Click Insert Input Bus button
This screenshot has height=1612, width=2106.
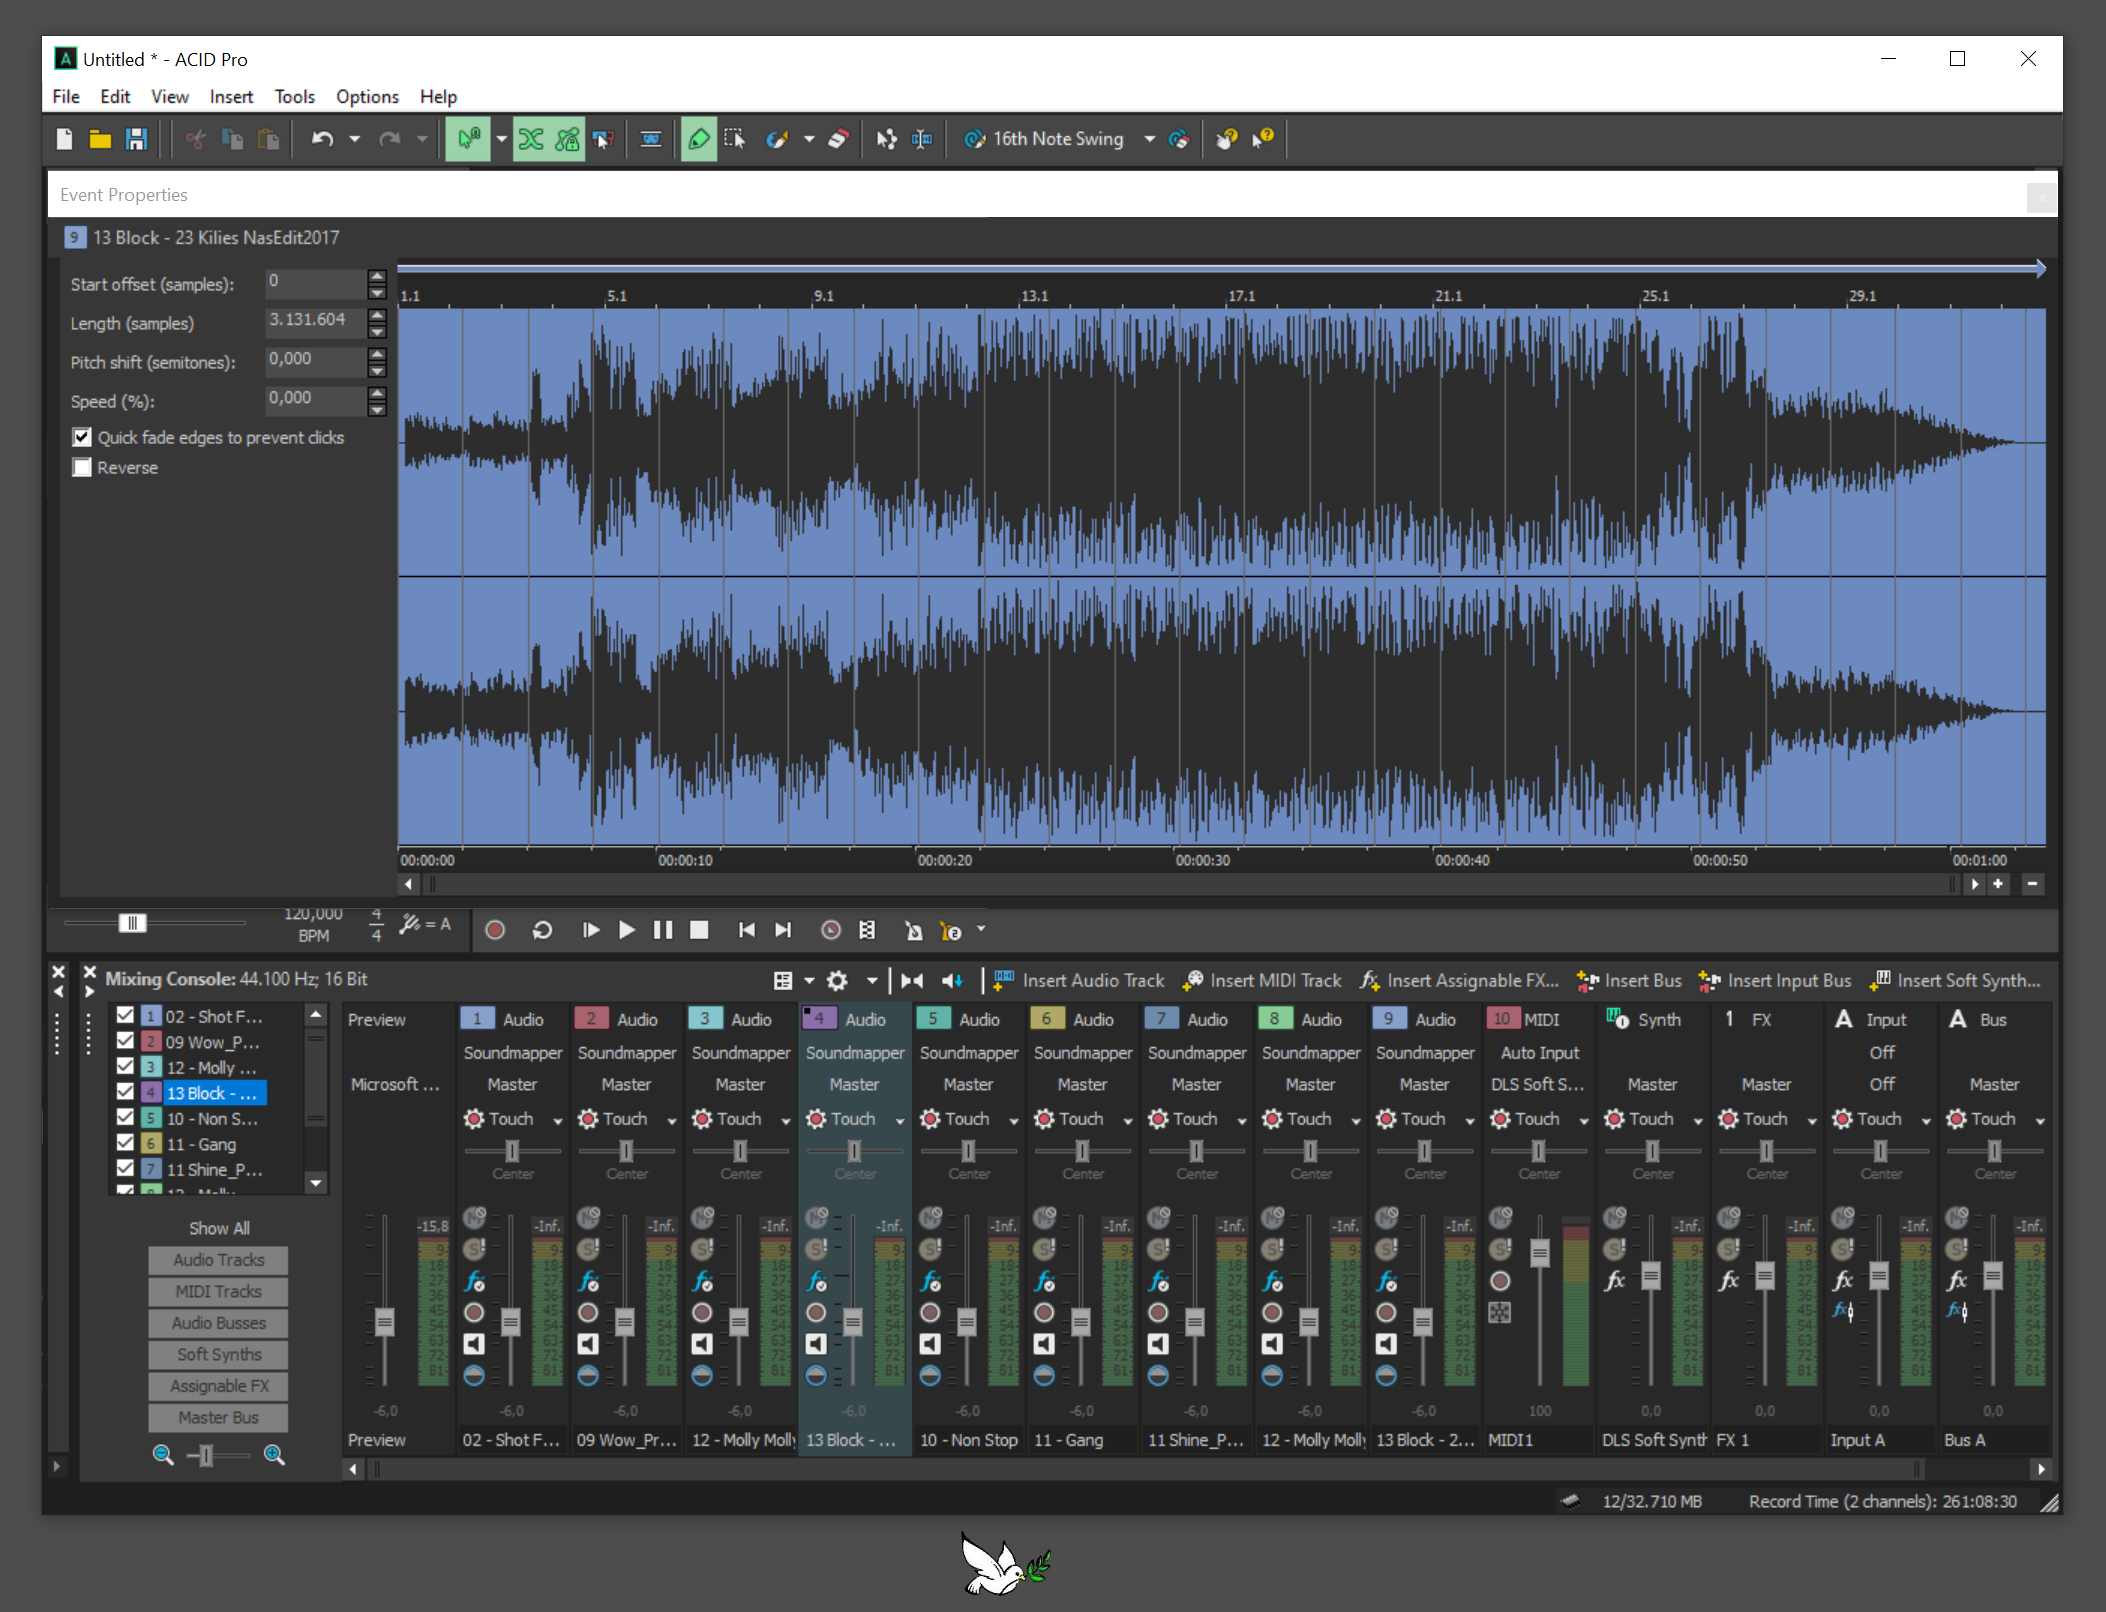(1775, 981)
